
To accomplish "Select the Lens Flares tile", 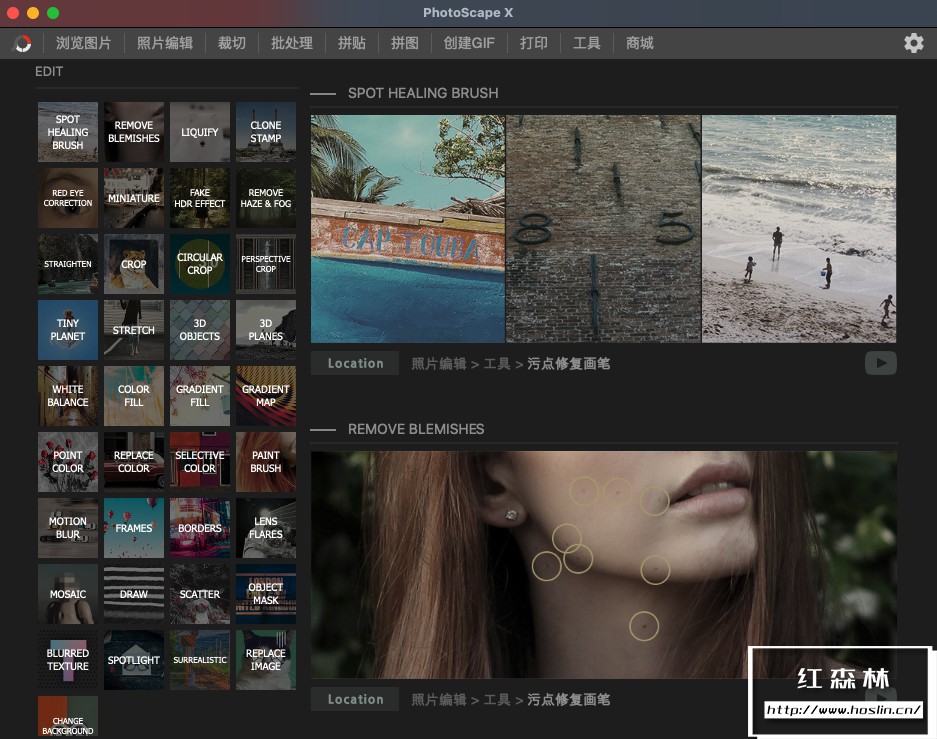I will 266,528.
